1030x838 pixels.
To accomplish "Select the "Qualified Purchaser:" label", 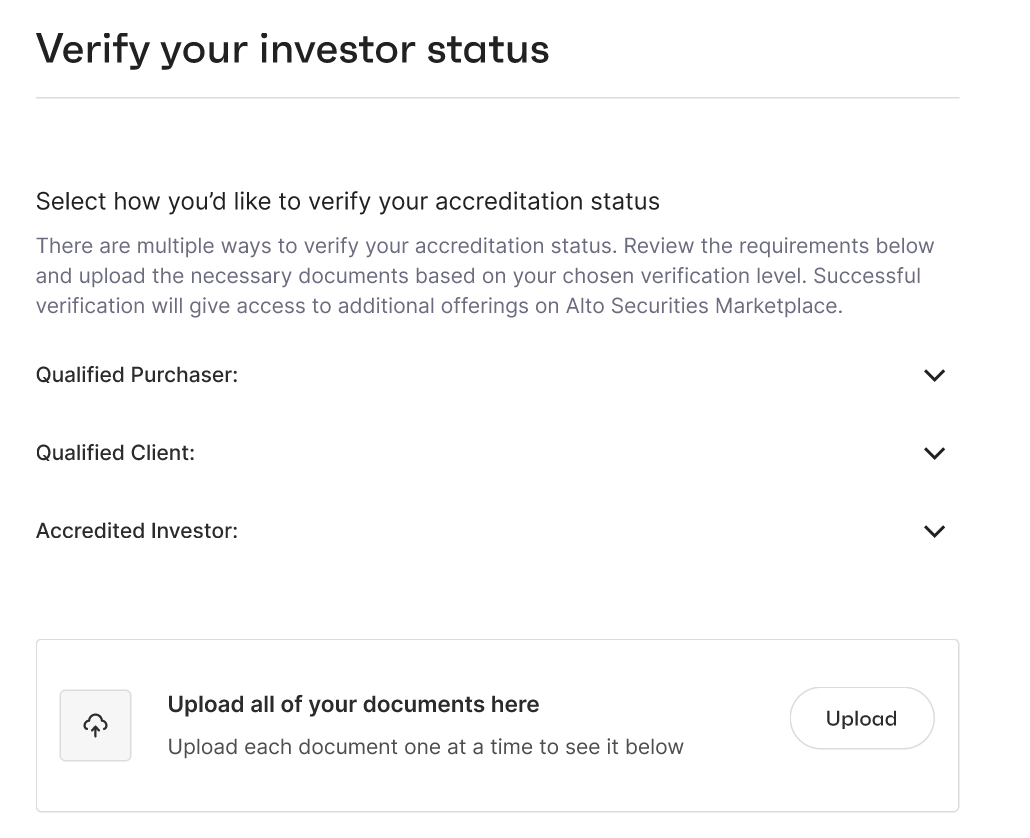I will point(137,375).
